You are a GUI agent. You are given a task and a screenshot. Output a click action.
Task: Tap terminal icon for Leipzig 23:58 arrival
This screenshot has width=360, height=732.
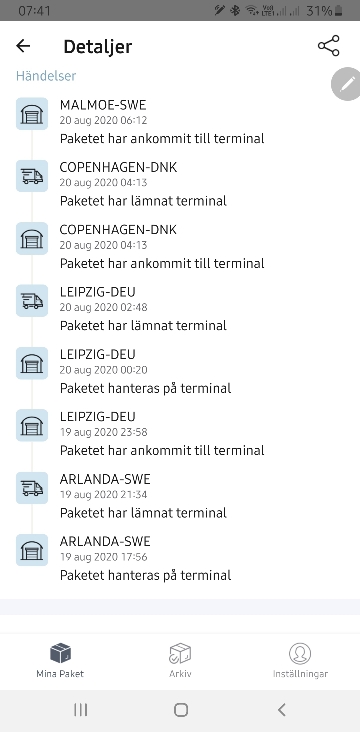click(32, 425)
